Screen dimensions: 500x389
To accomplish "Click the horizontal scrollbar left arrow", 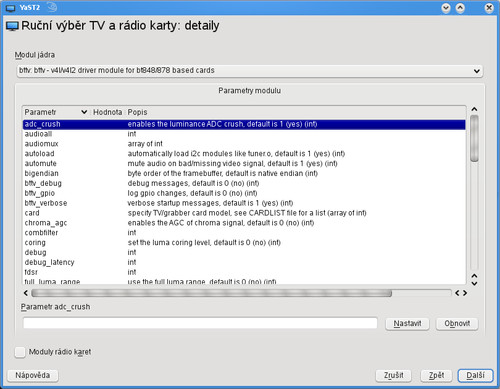I will 26,293.
